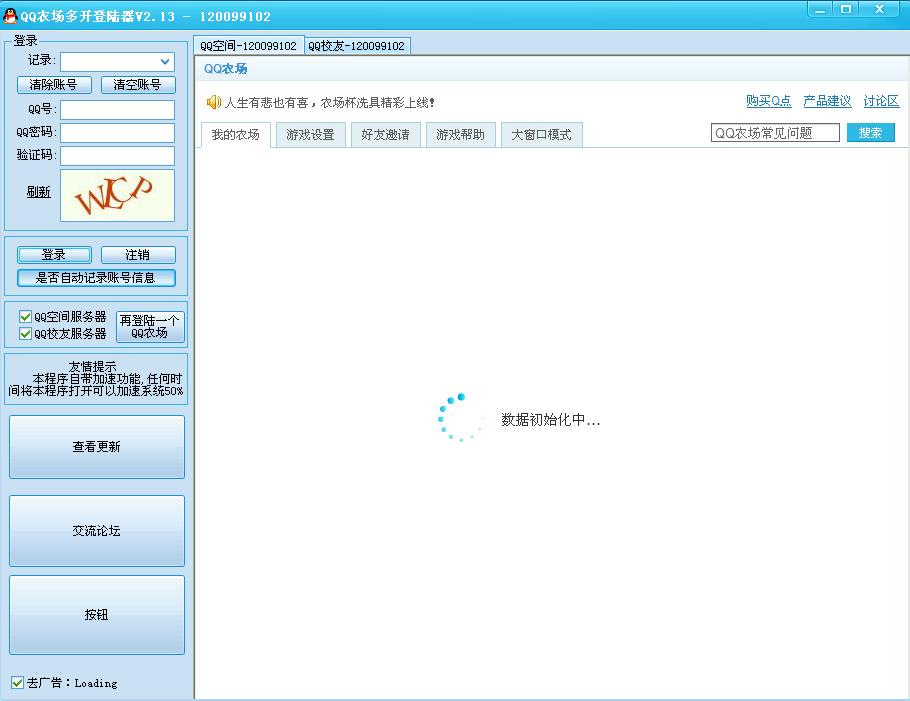Click the loading spinner in the center

[460, 418]
